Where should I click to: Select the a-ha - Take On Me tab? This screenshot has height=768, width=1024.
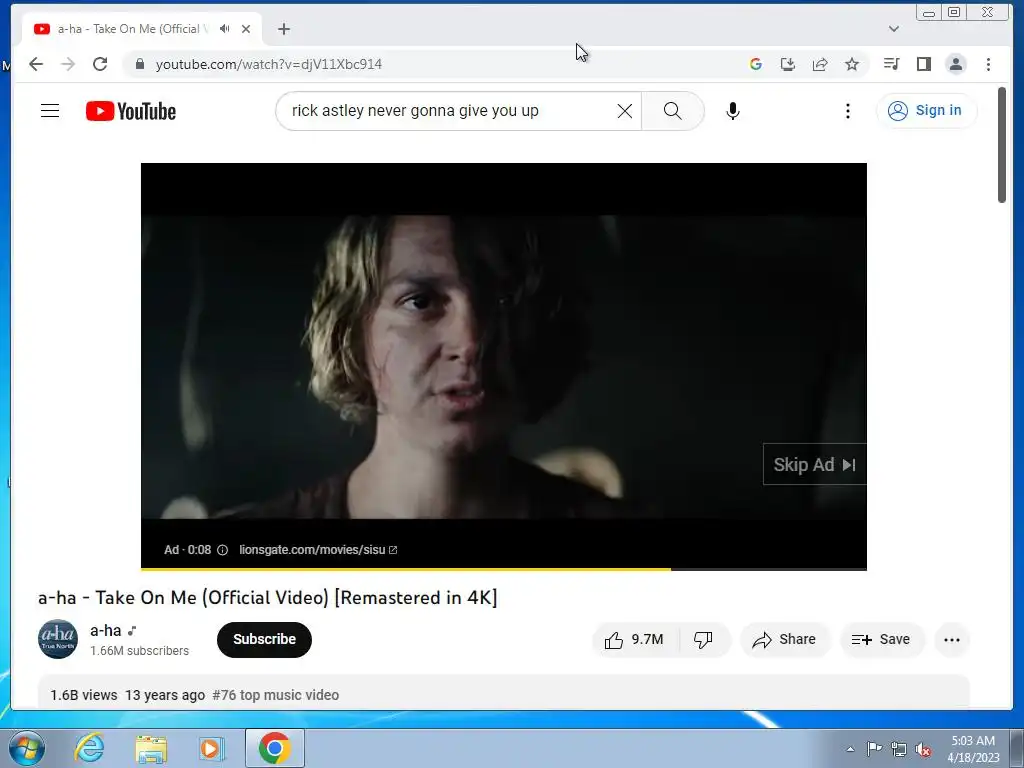[x=131, y=29]
